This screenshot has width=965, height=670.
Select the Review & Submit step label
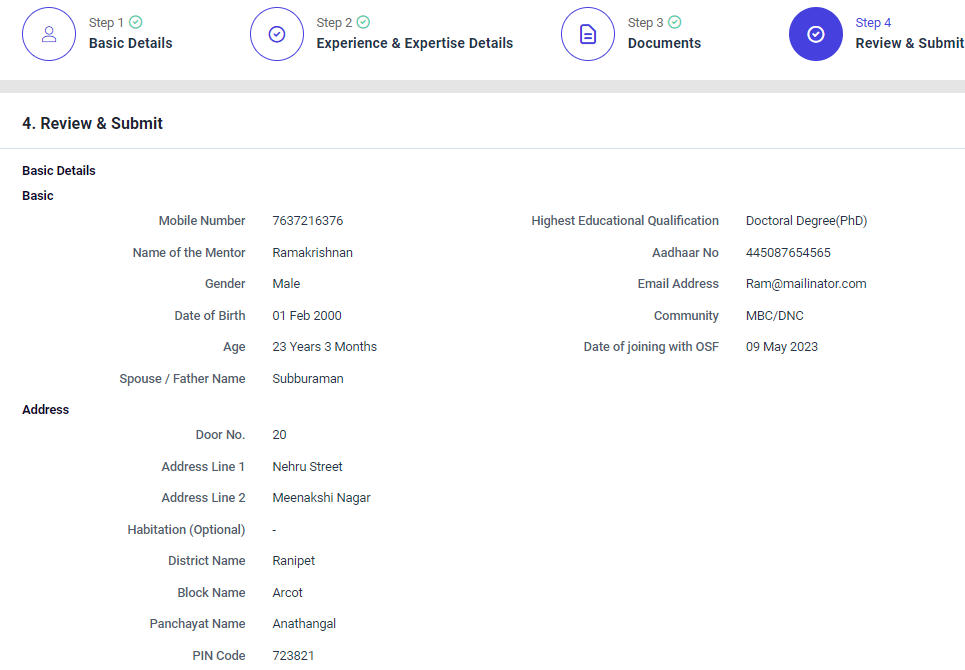pos(909,43)
